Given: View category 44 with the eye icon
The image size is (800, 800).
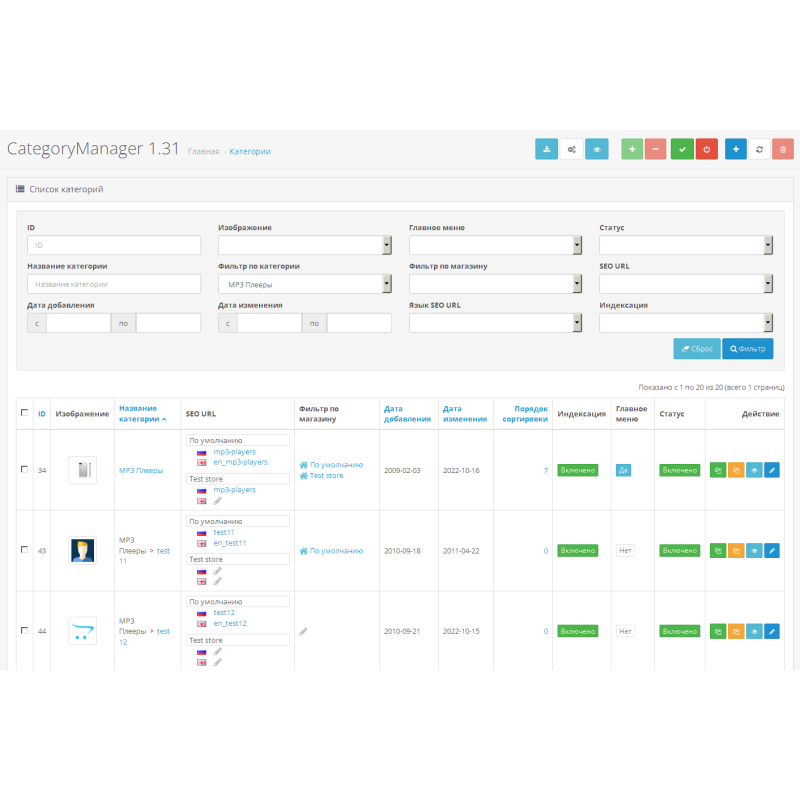Looking at the screenshot, I should point(754,631).
